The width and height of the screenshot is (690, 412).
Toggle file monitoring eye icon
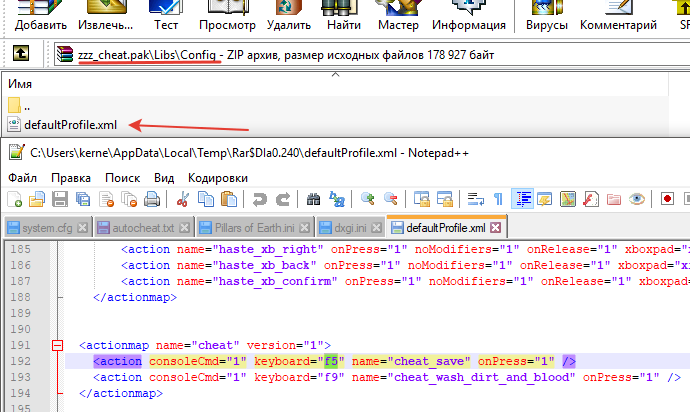pyautogui.click(x=636, y=199)
